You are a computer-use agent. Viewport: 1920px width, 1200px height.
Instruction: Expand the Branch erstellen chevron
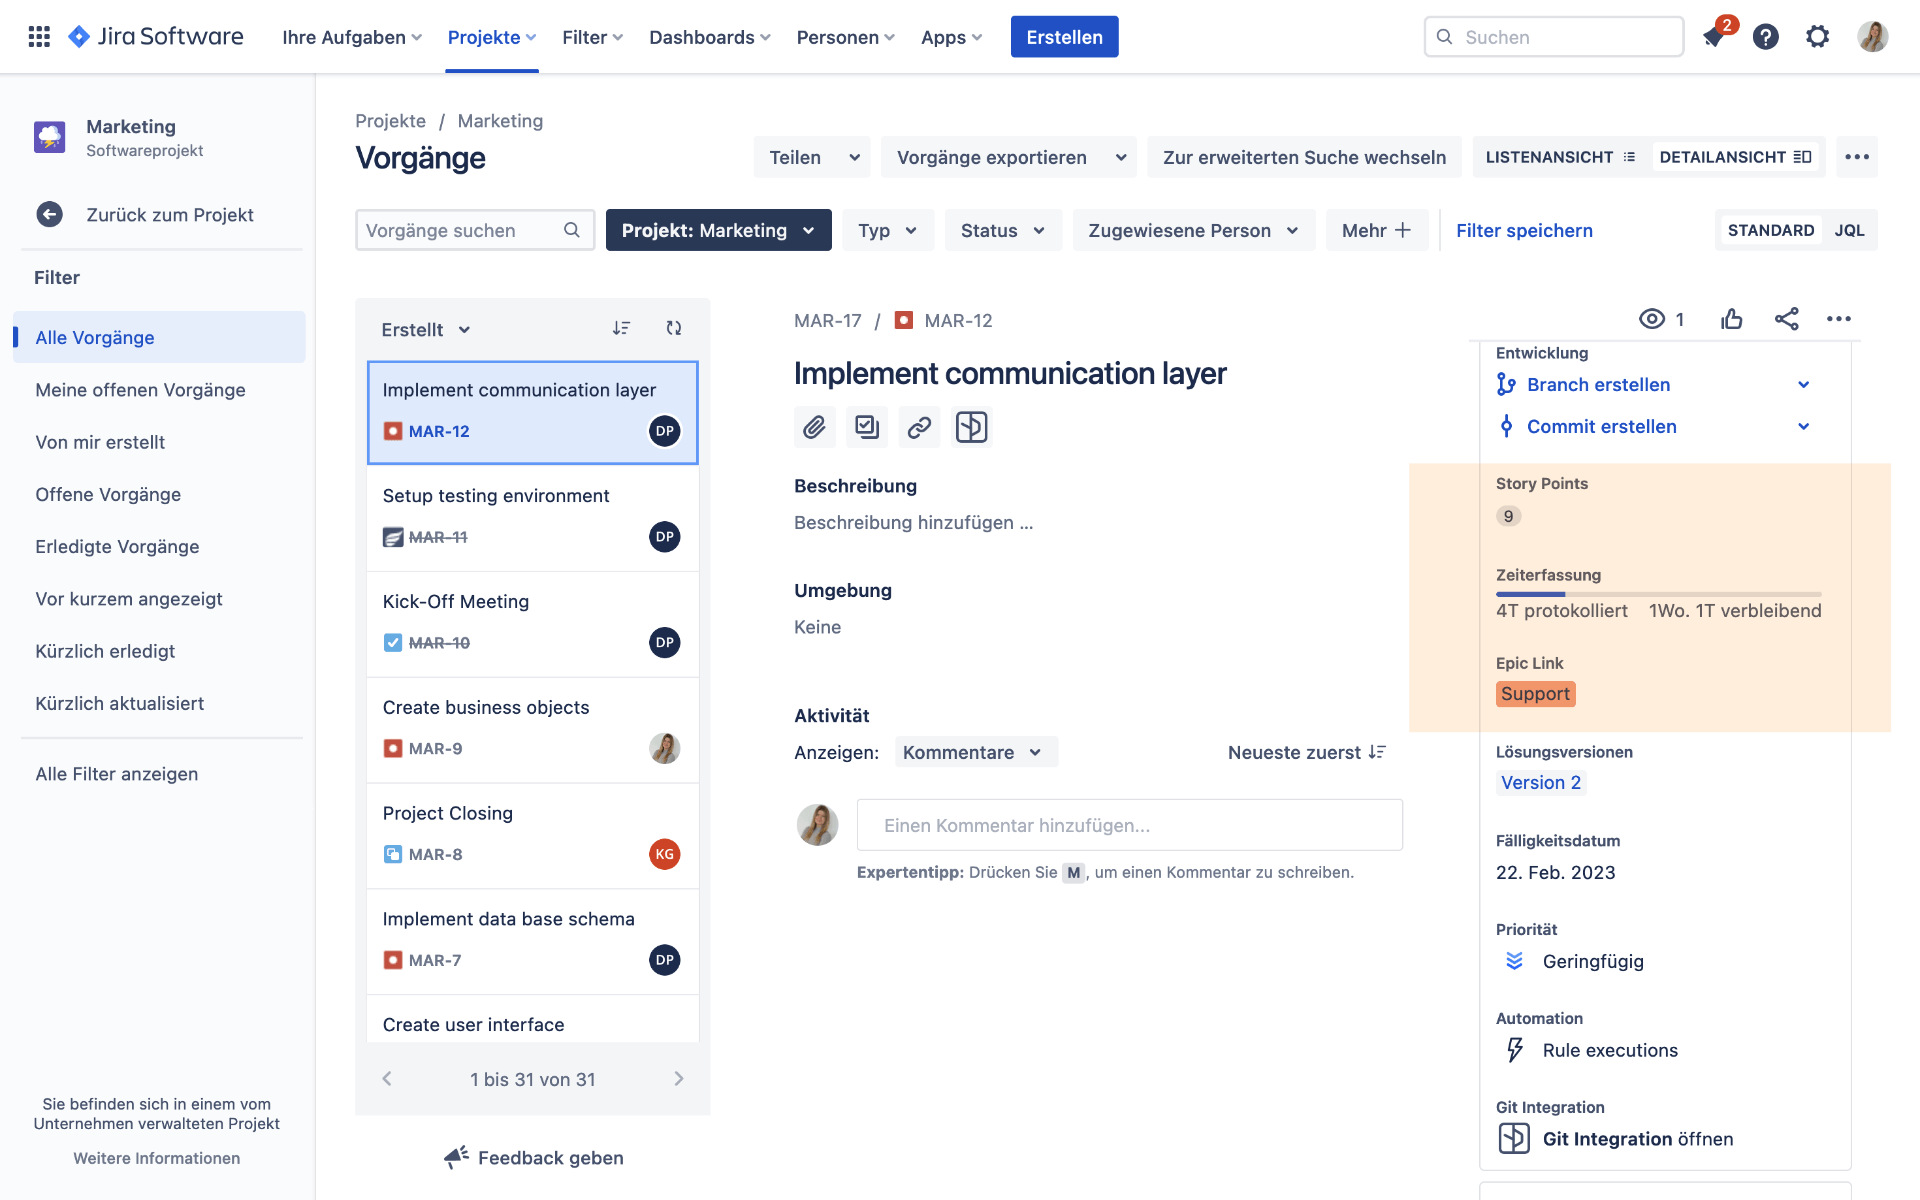pyautogui.click(x=1804, y=385)
